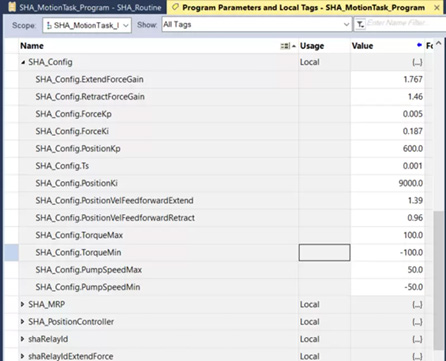Expand the shaRelayId tag
Image resolution: width=446 pixels, height=361 pixels.
click(x=22, y=339)
